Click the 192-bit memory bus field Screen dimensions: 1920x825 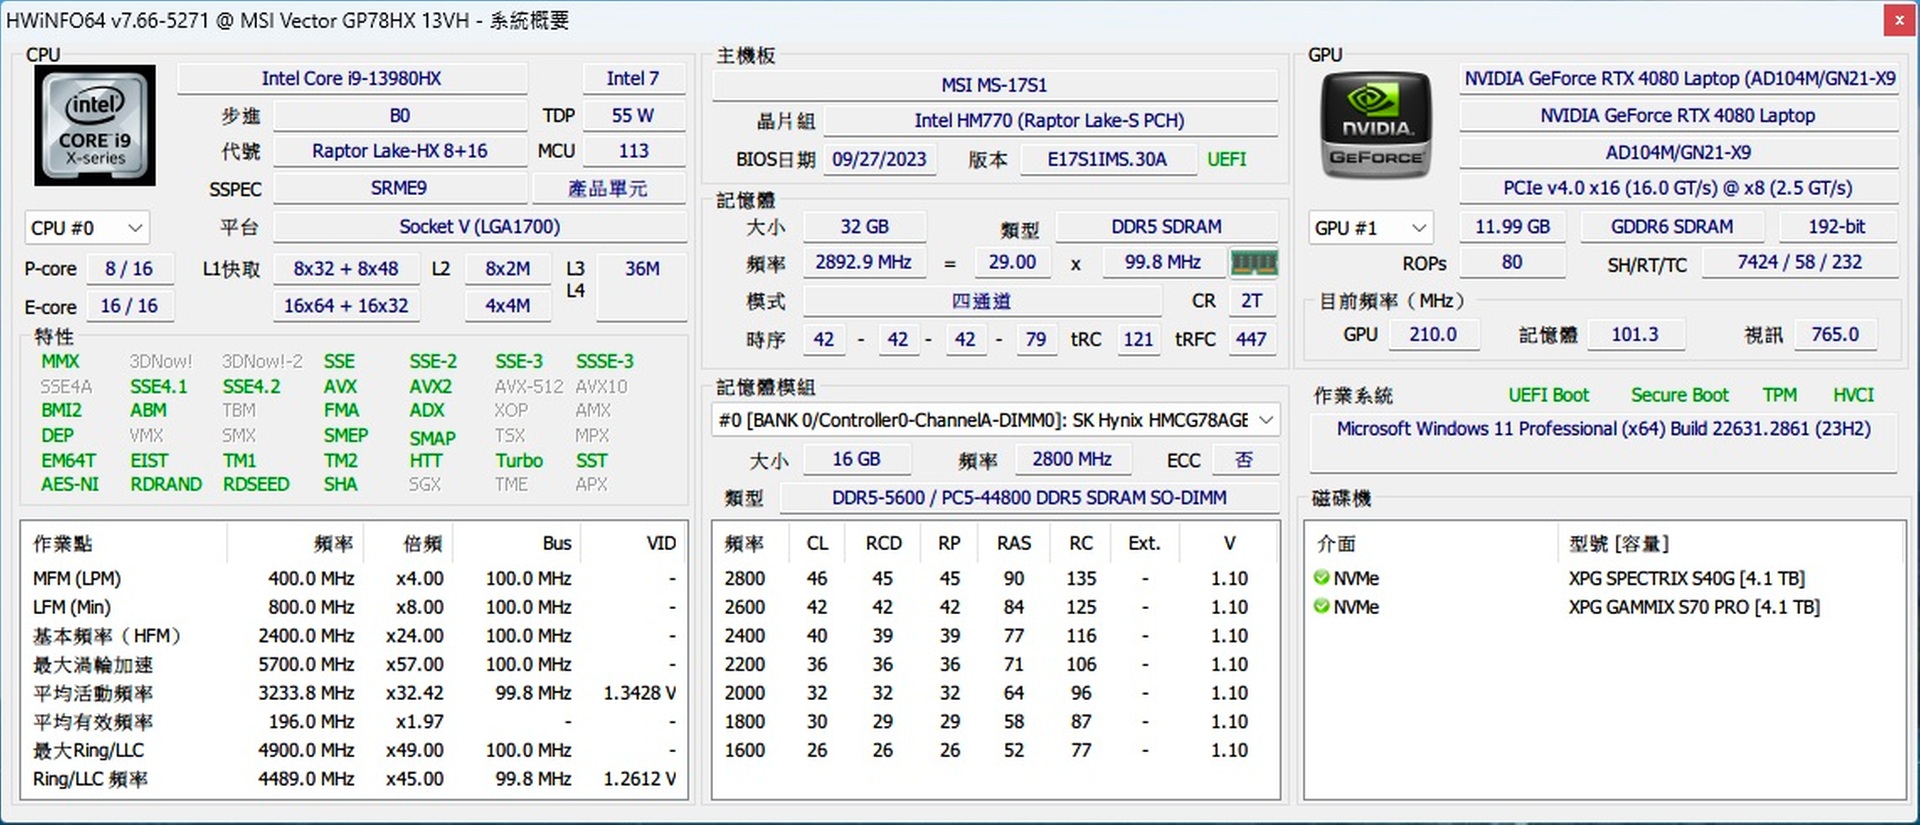1837,227
